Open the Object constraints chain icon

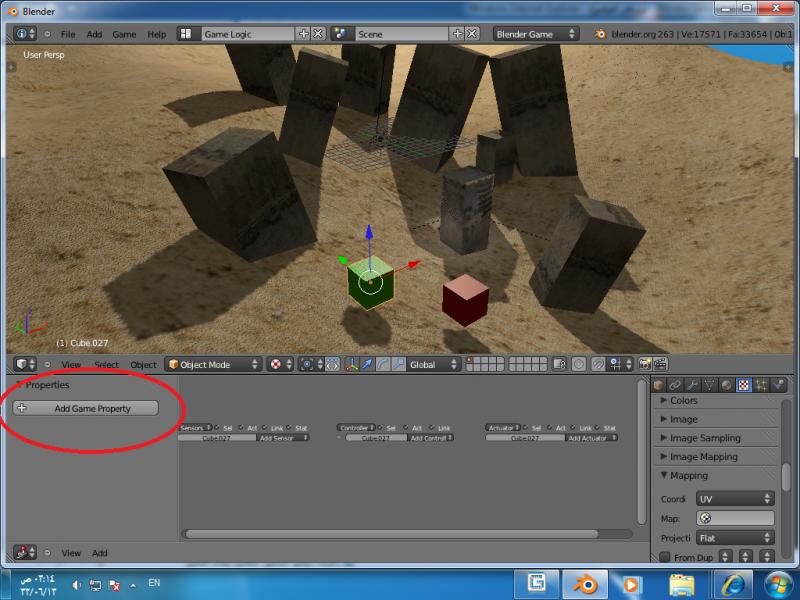[675, 385]
